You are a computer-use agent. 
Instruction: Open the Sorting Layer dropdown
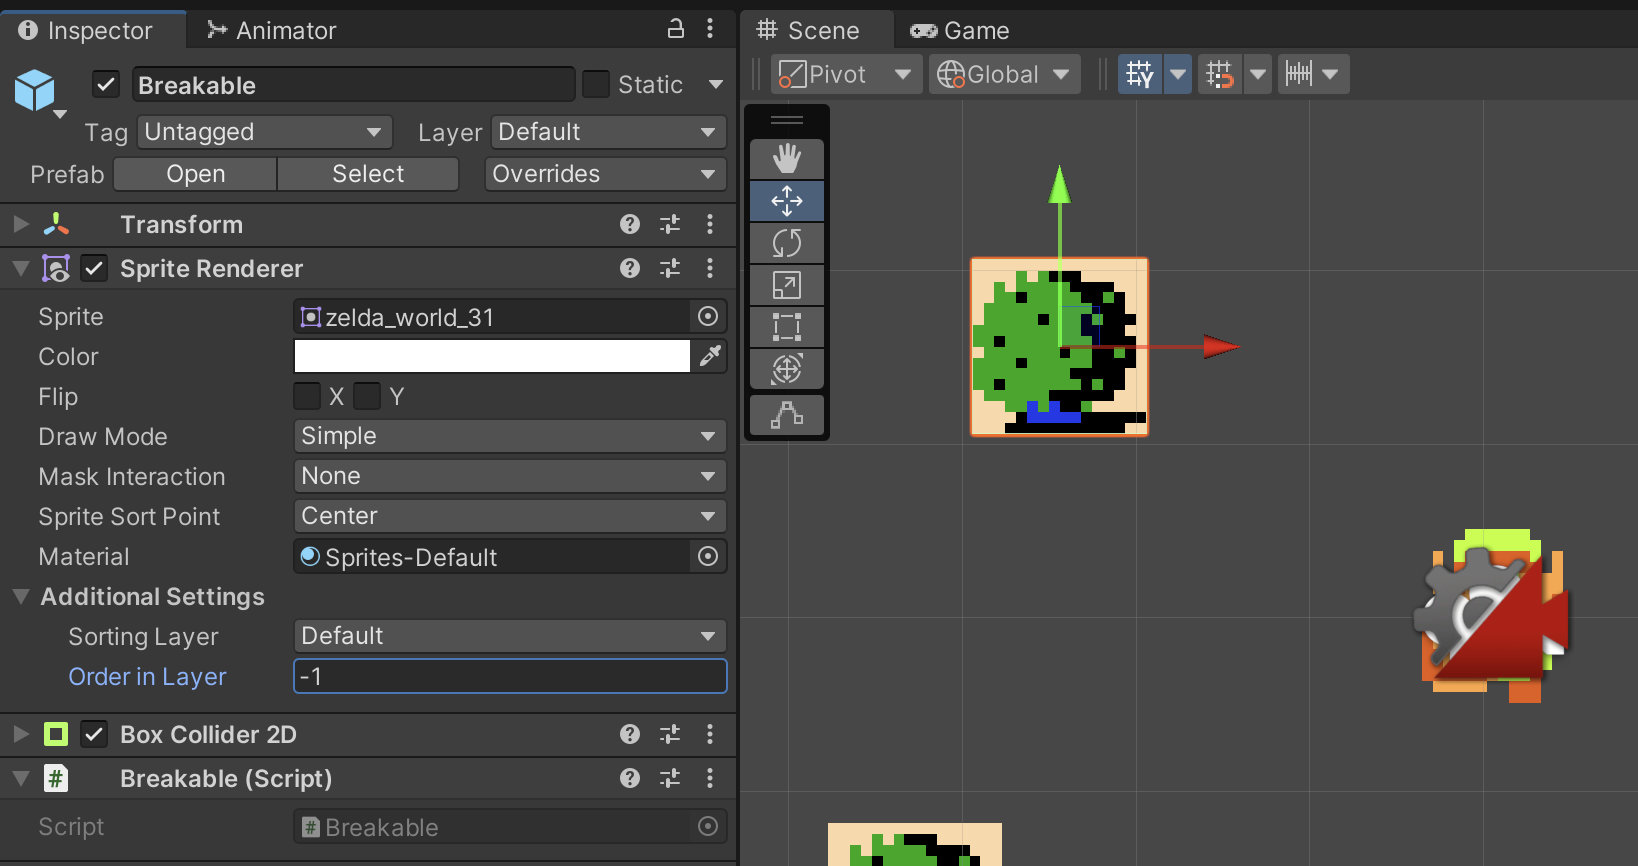coord(509,636)
